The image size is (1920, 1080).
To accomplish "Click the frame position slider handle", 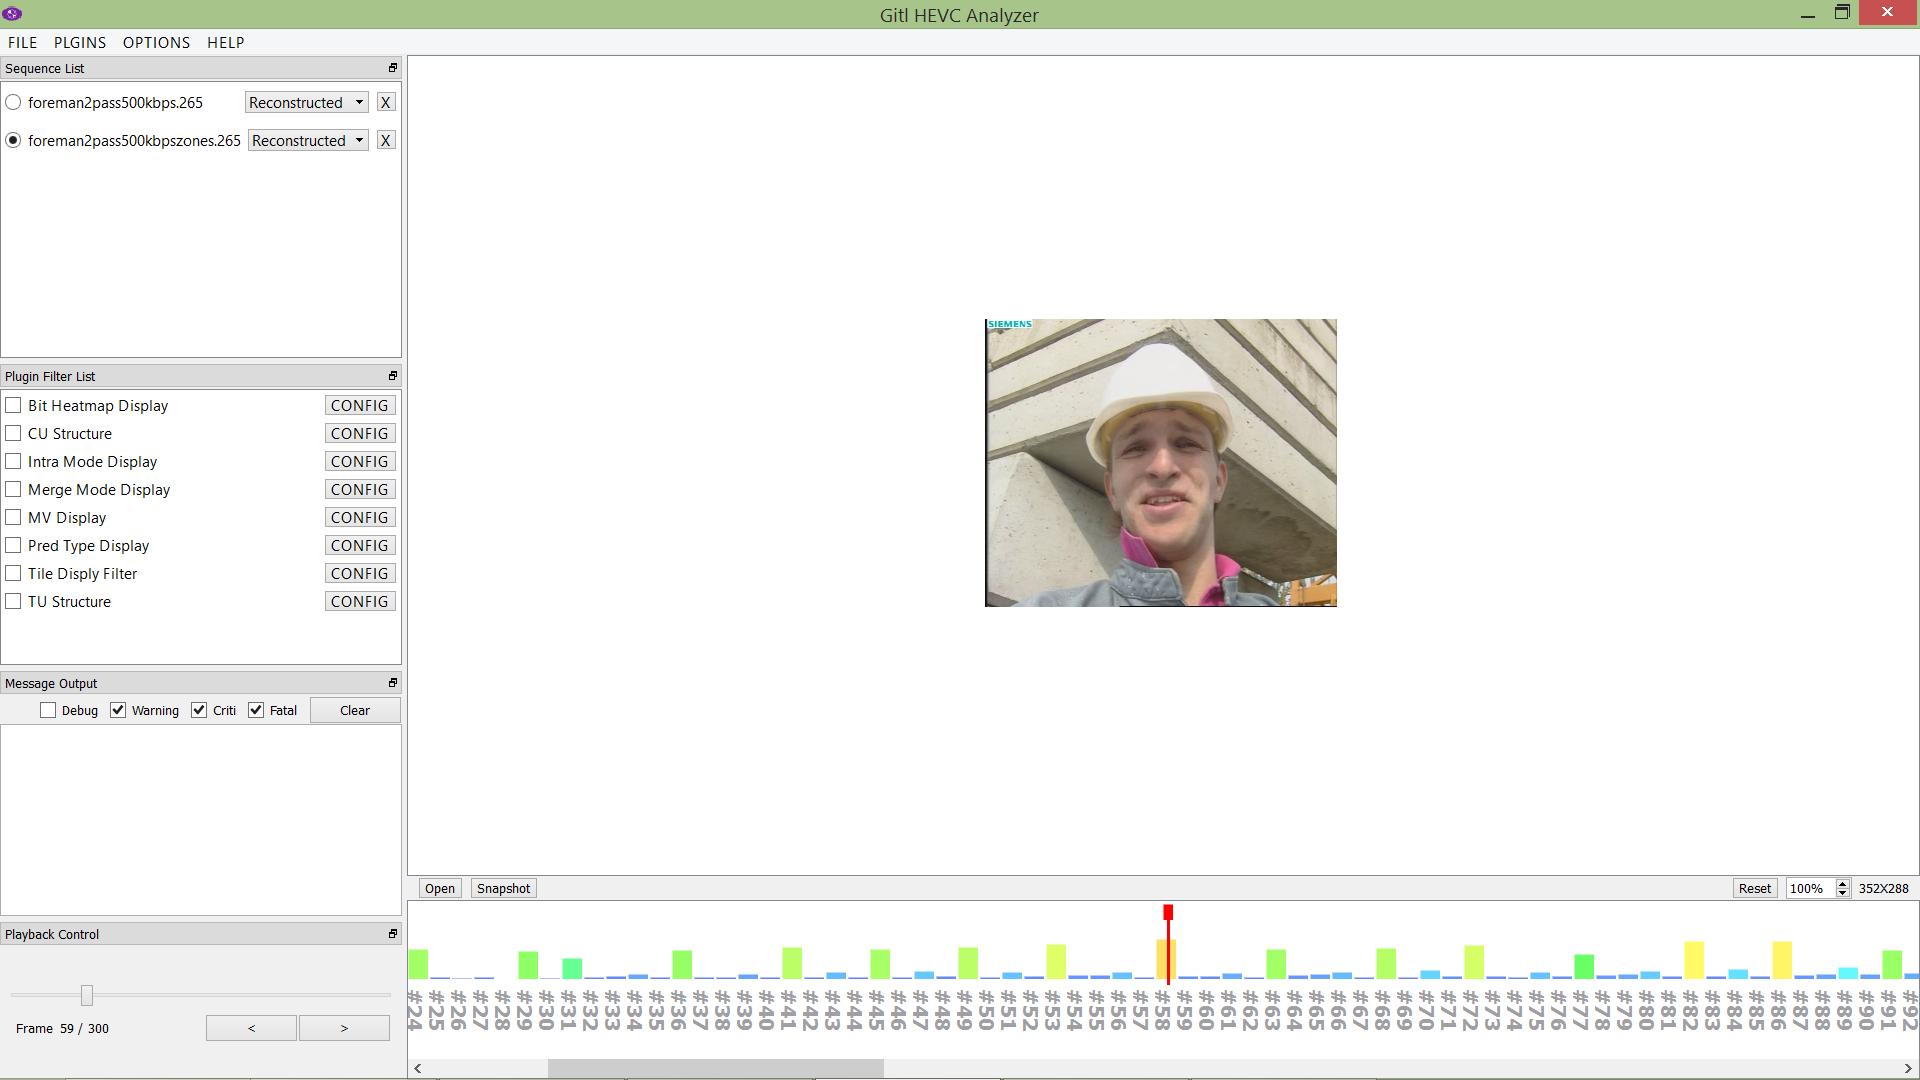I will click(87, 995).
